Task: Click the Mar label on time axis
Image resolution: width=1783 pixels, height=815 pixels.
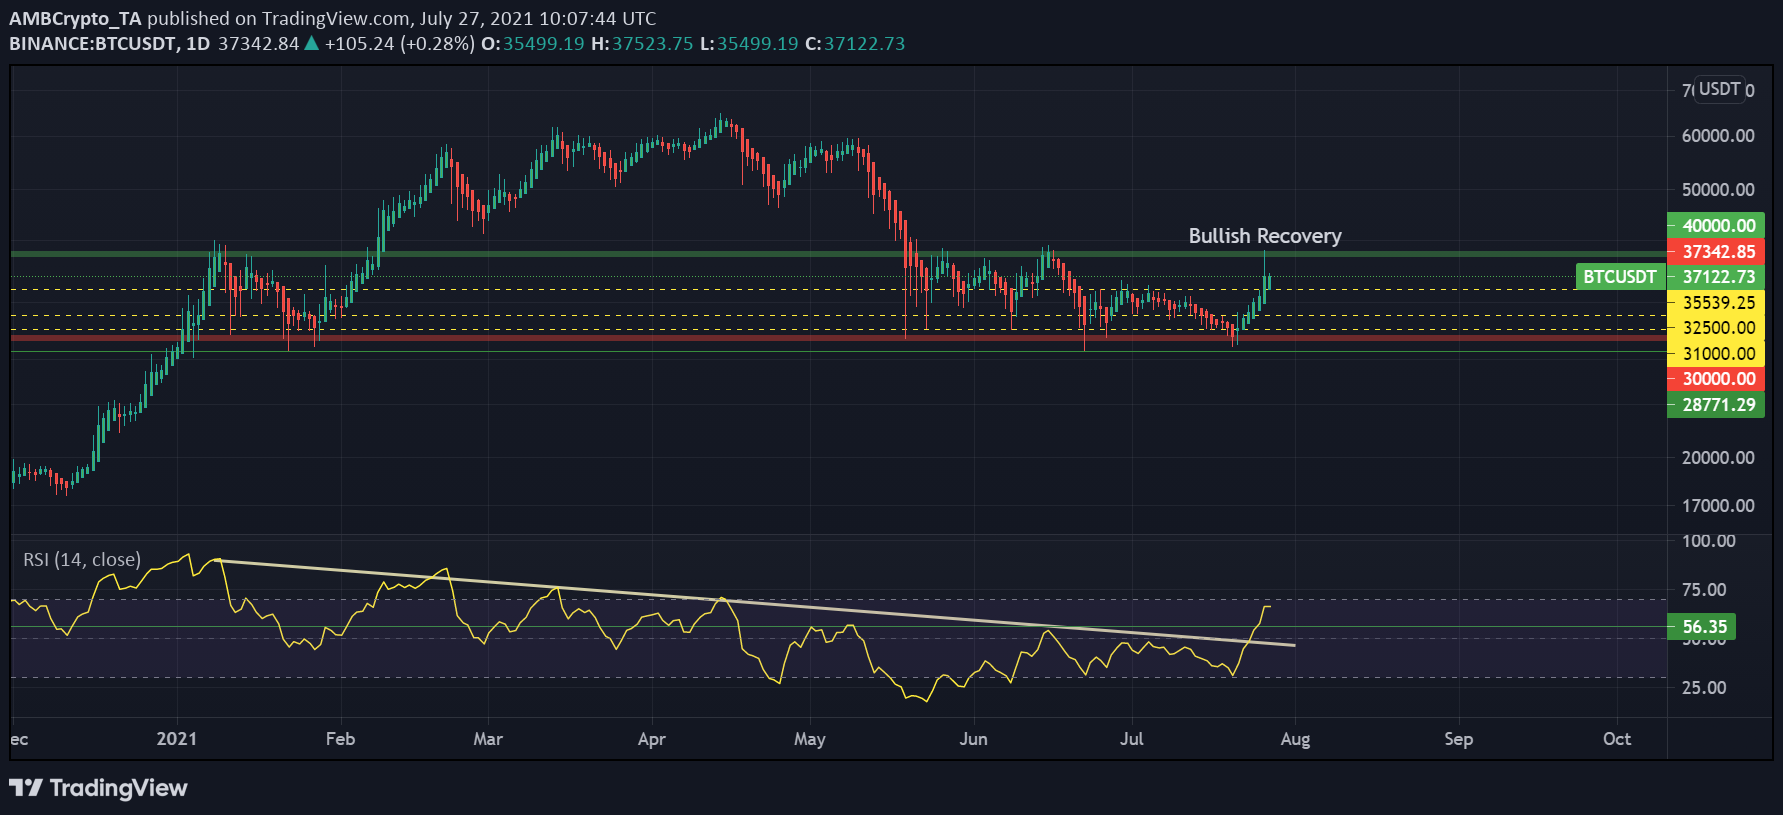Action: (x=488, y=739)
